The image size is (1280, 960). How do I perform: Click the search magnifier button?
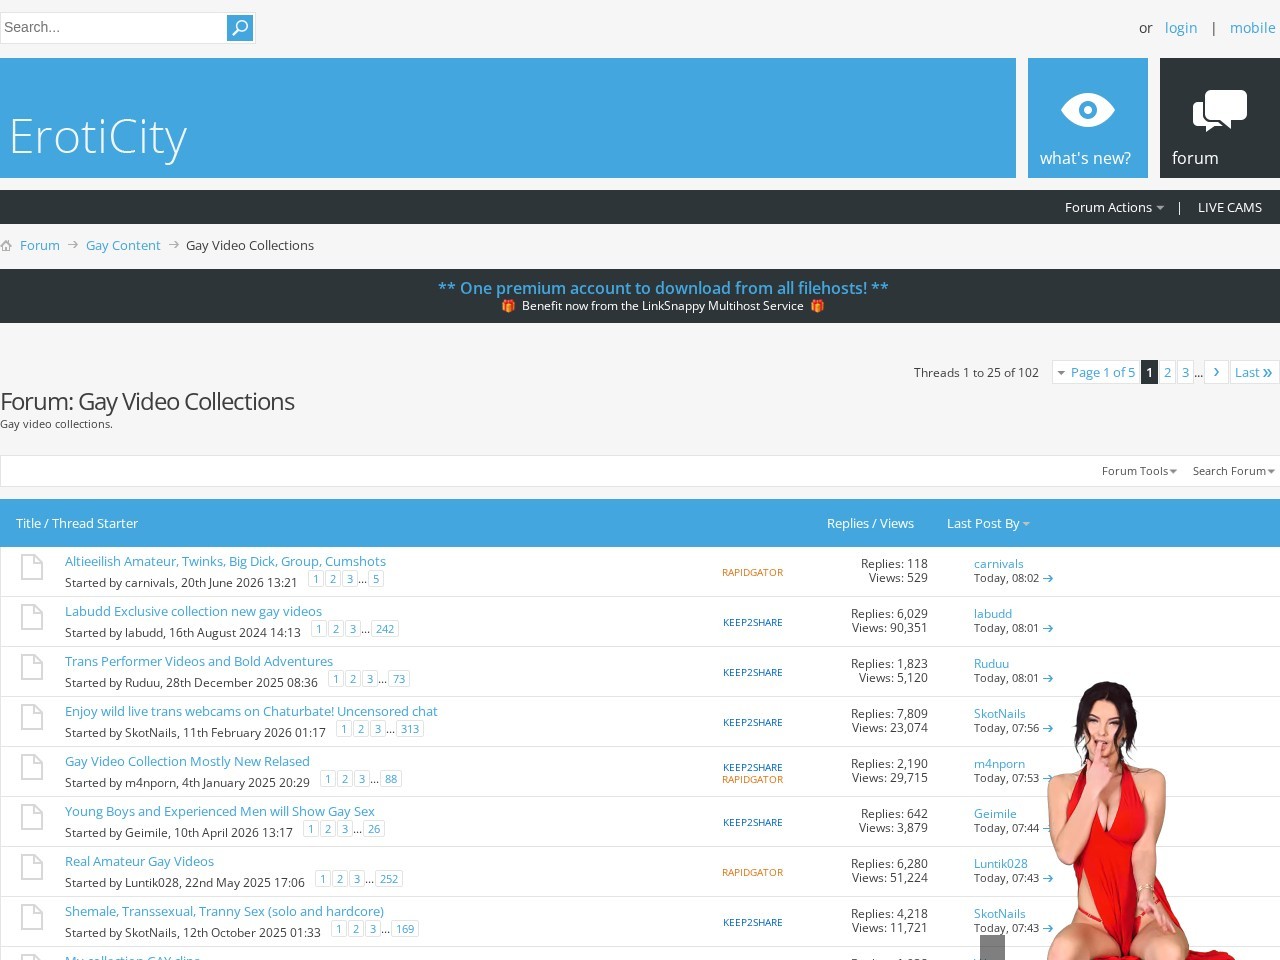click(x=240, y=28)
